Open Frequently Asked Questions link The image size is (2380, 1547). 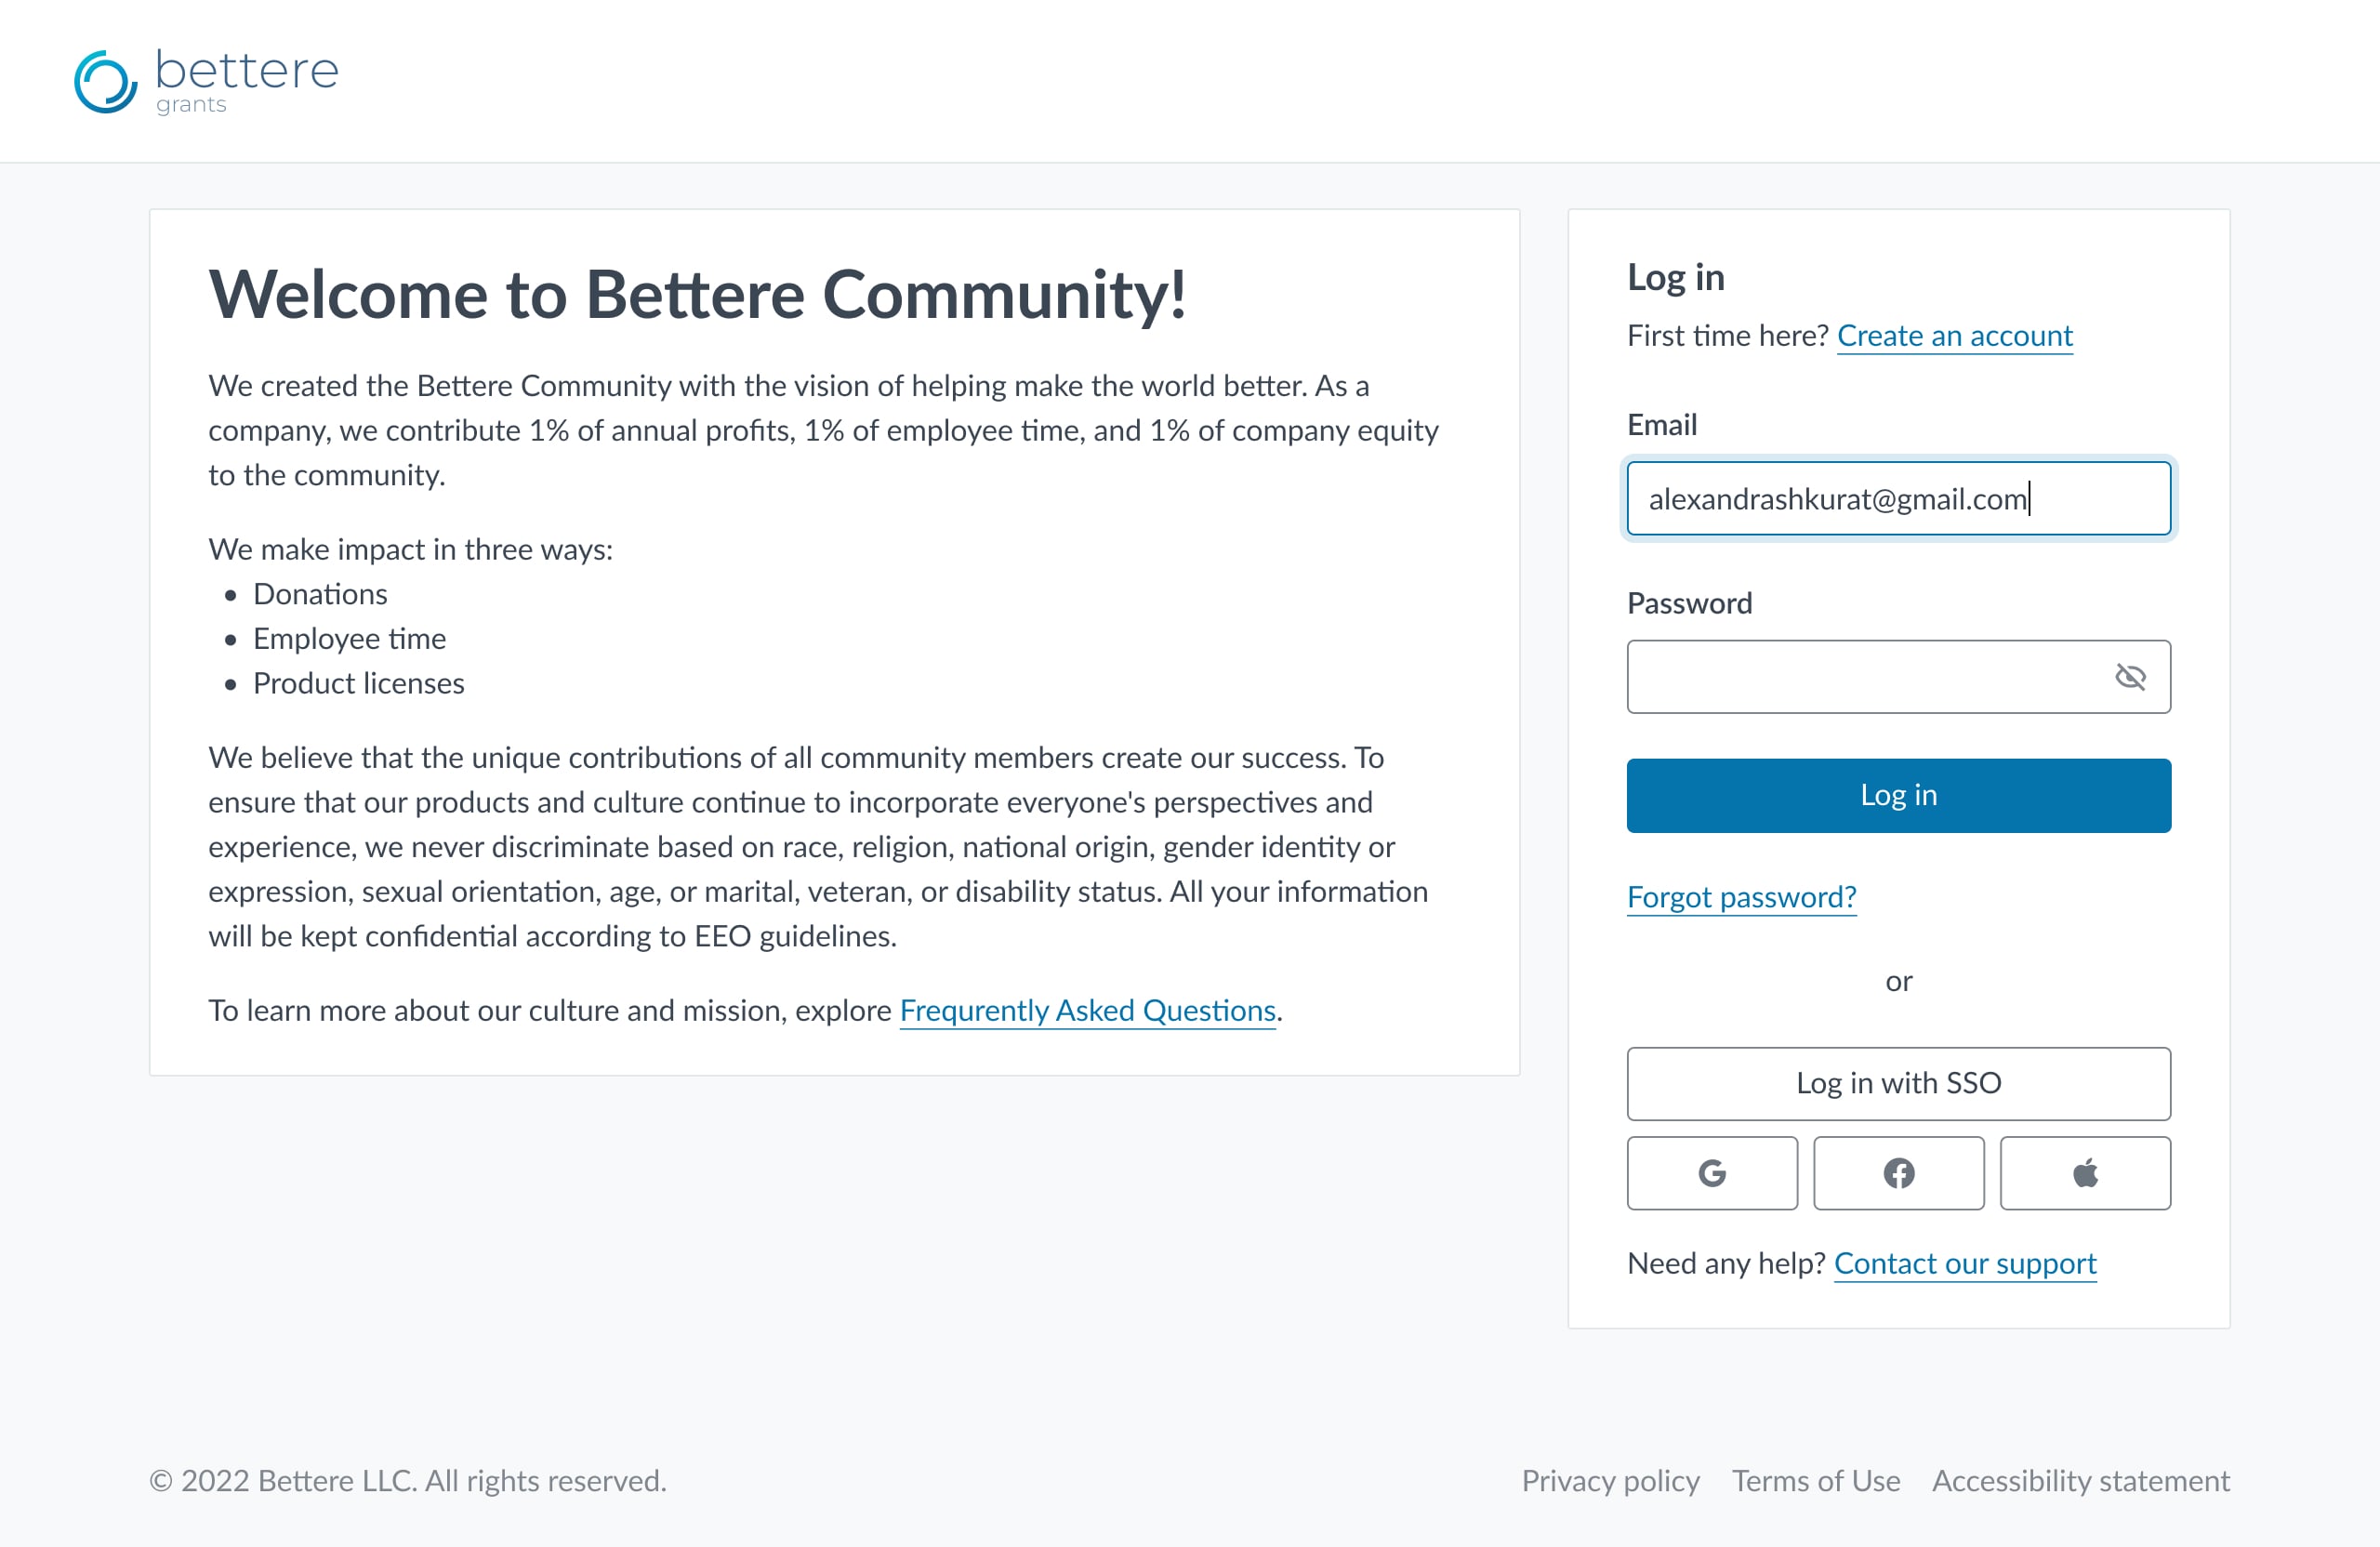point(1087,1010)
